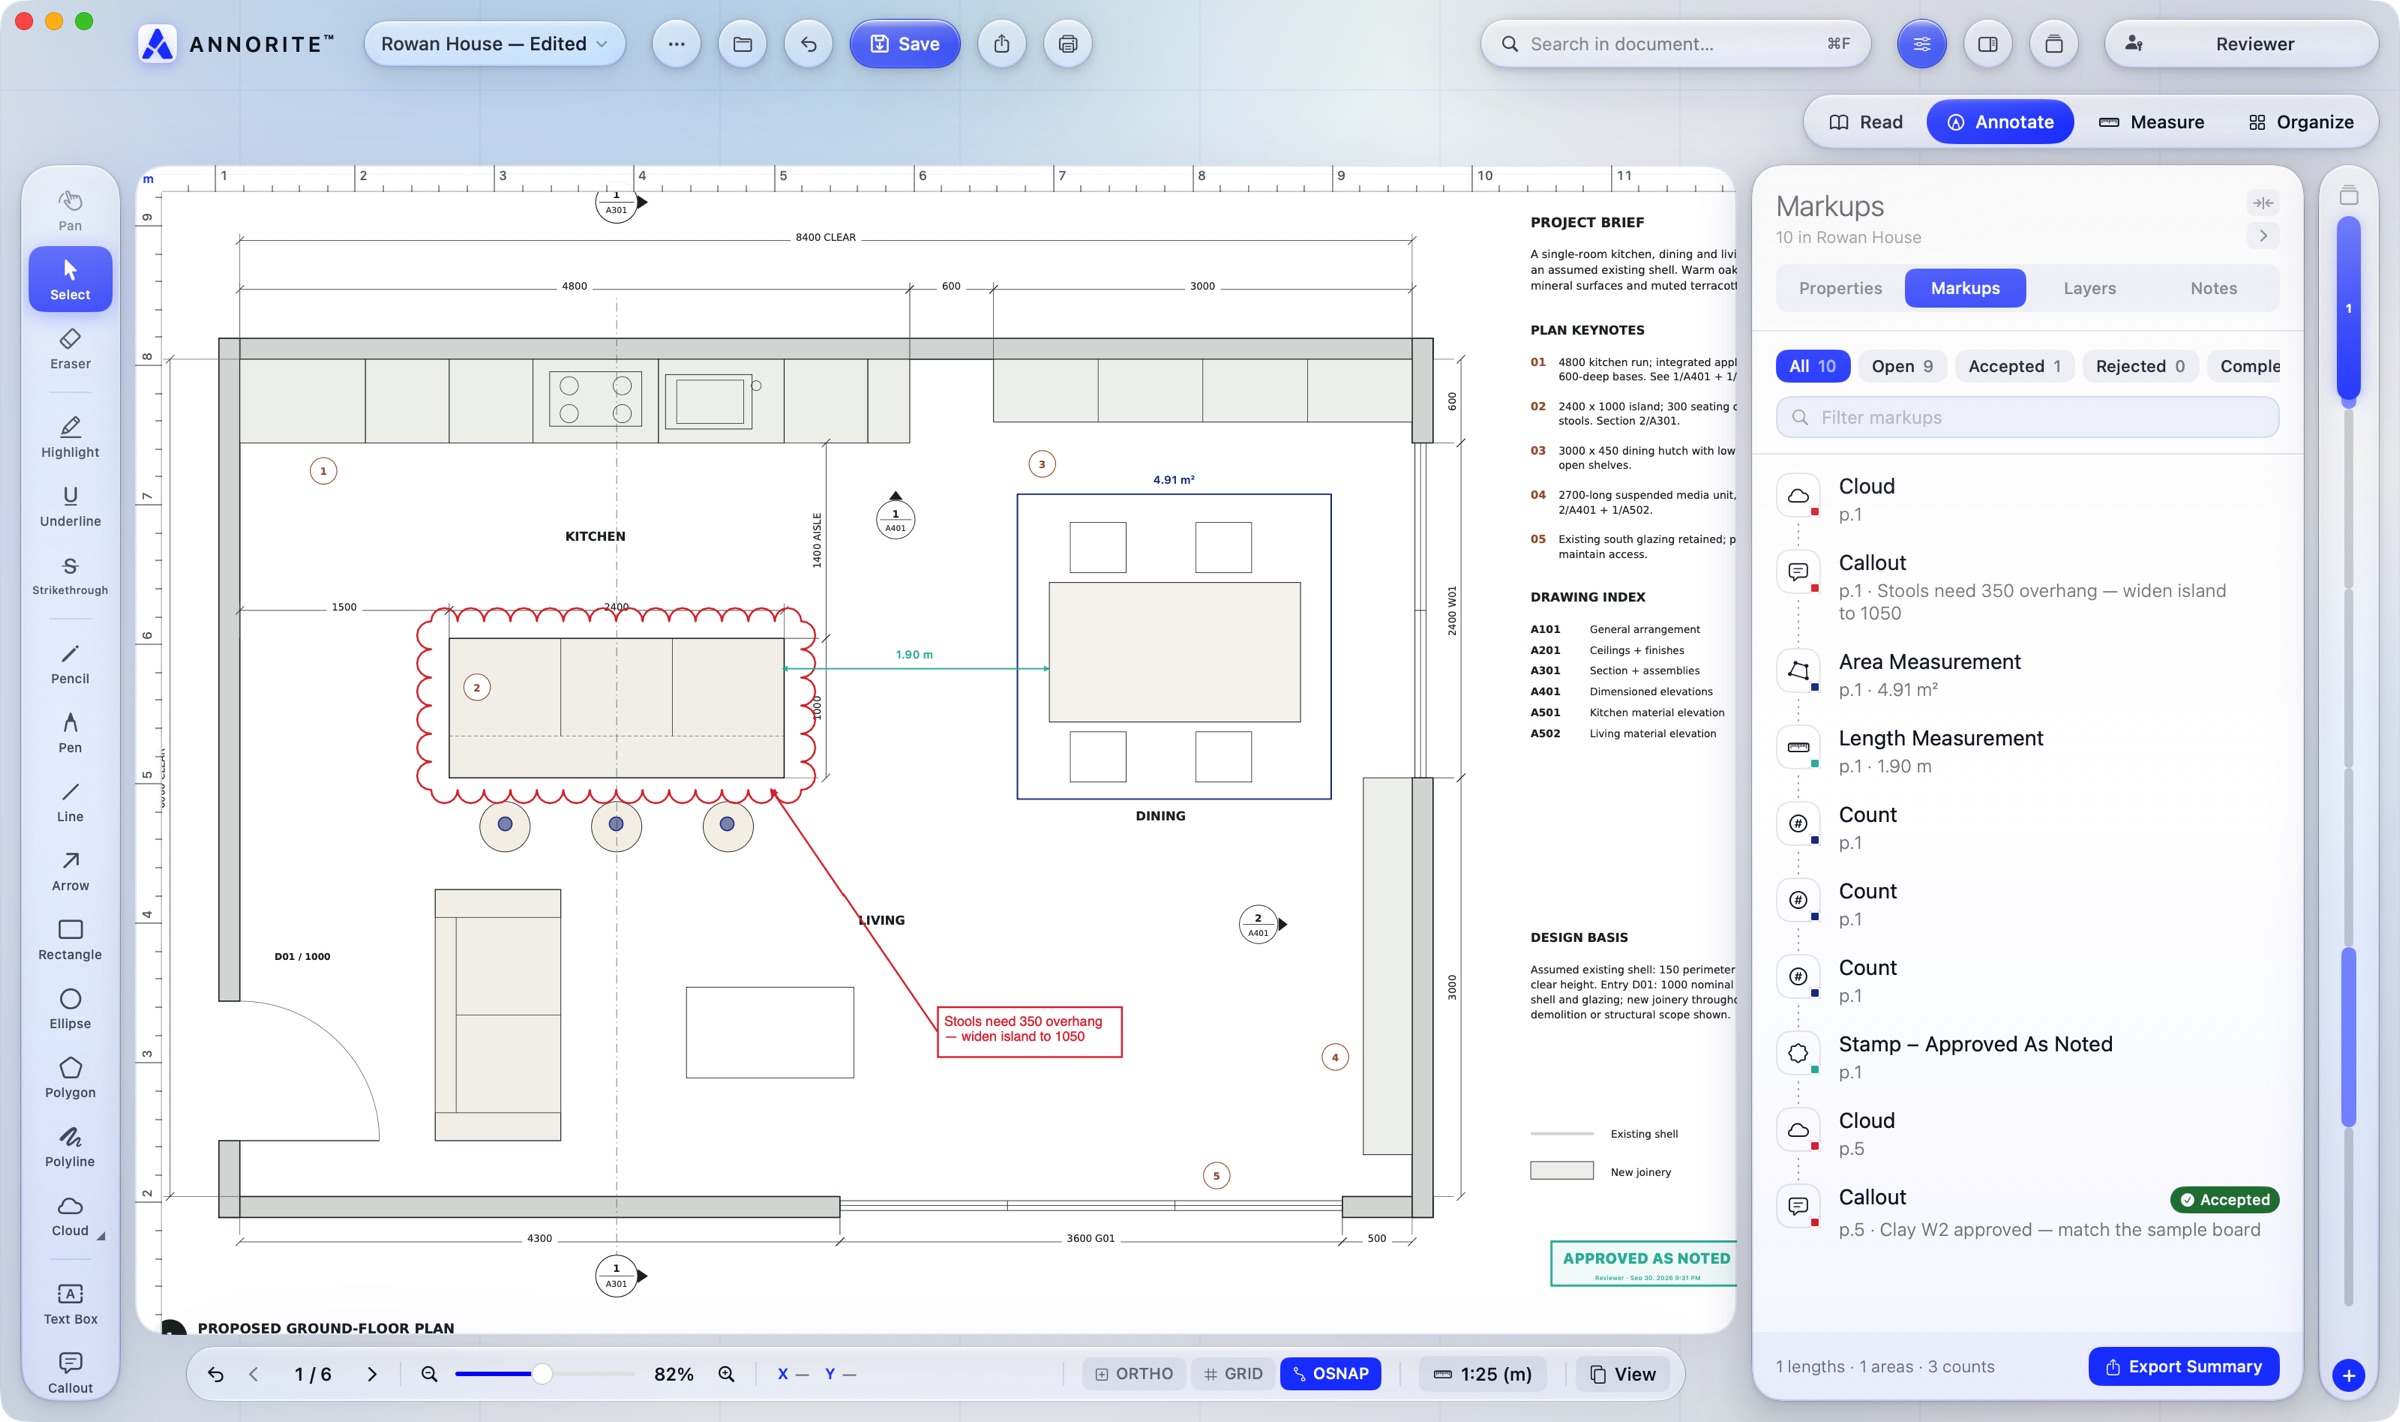Screen dimensions: 2400x1422
Task: Toggle the GRID display
Action: 1233,1374
